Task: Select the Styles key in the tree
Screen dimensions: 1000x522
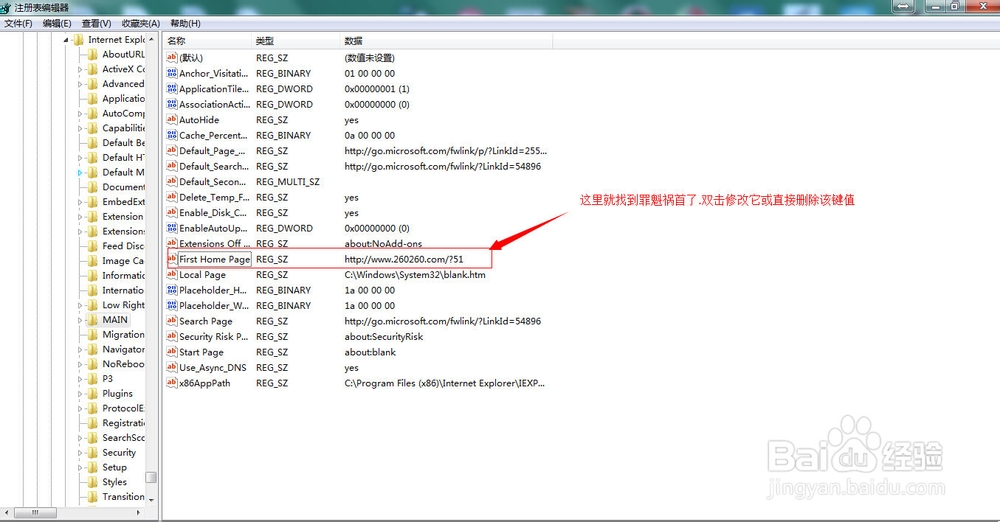Action: (115, 482)
